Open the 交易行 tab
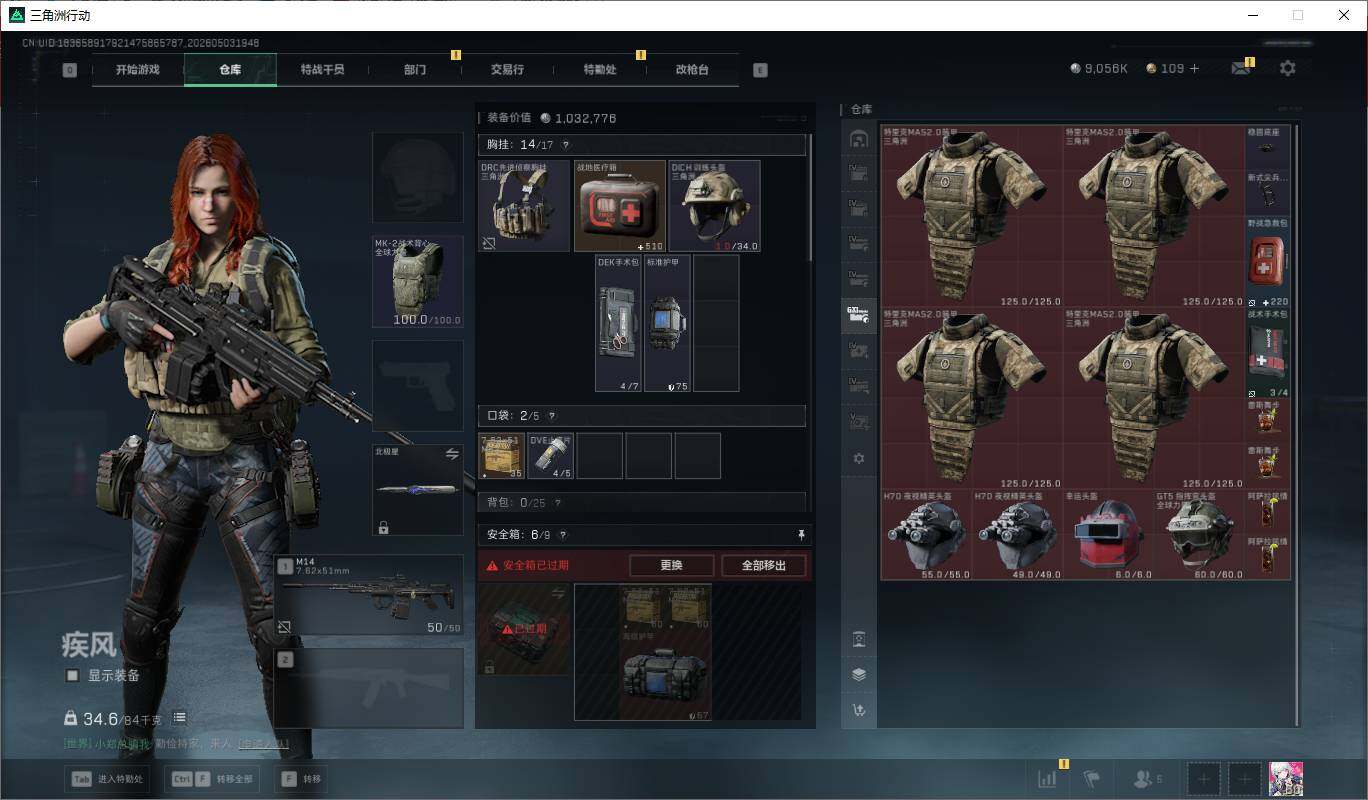This screenshot has height=800, width=1368. click(507, 70)
